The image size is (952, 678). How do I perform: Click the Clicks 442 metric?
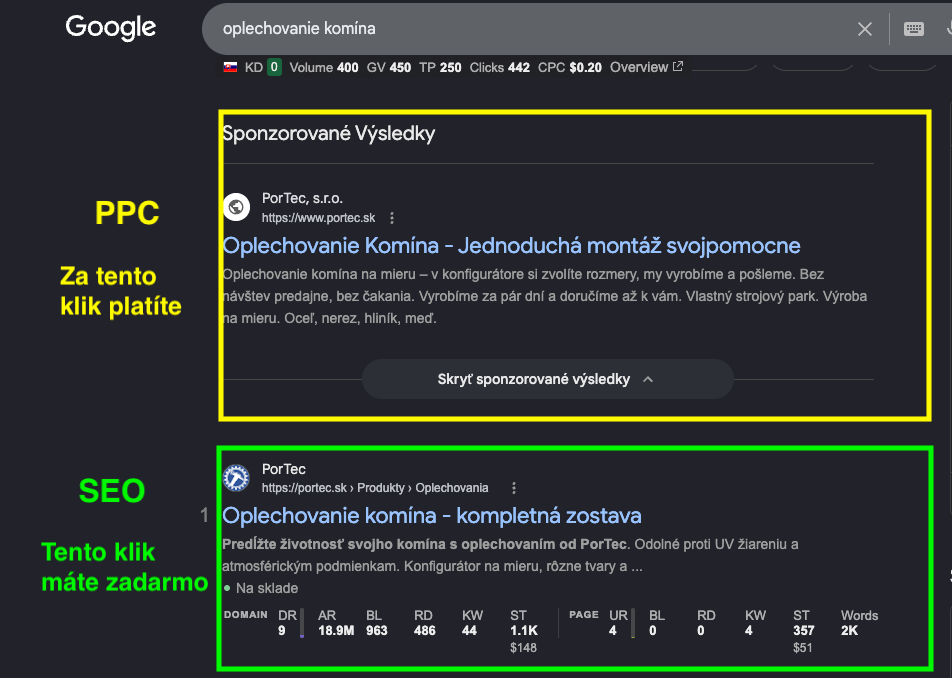coord(500,67)
